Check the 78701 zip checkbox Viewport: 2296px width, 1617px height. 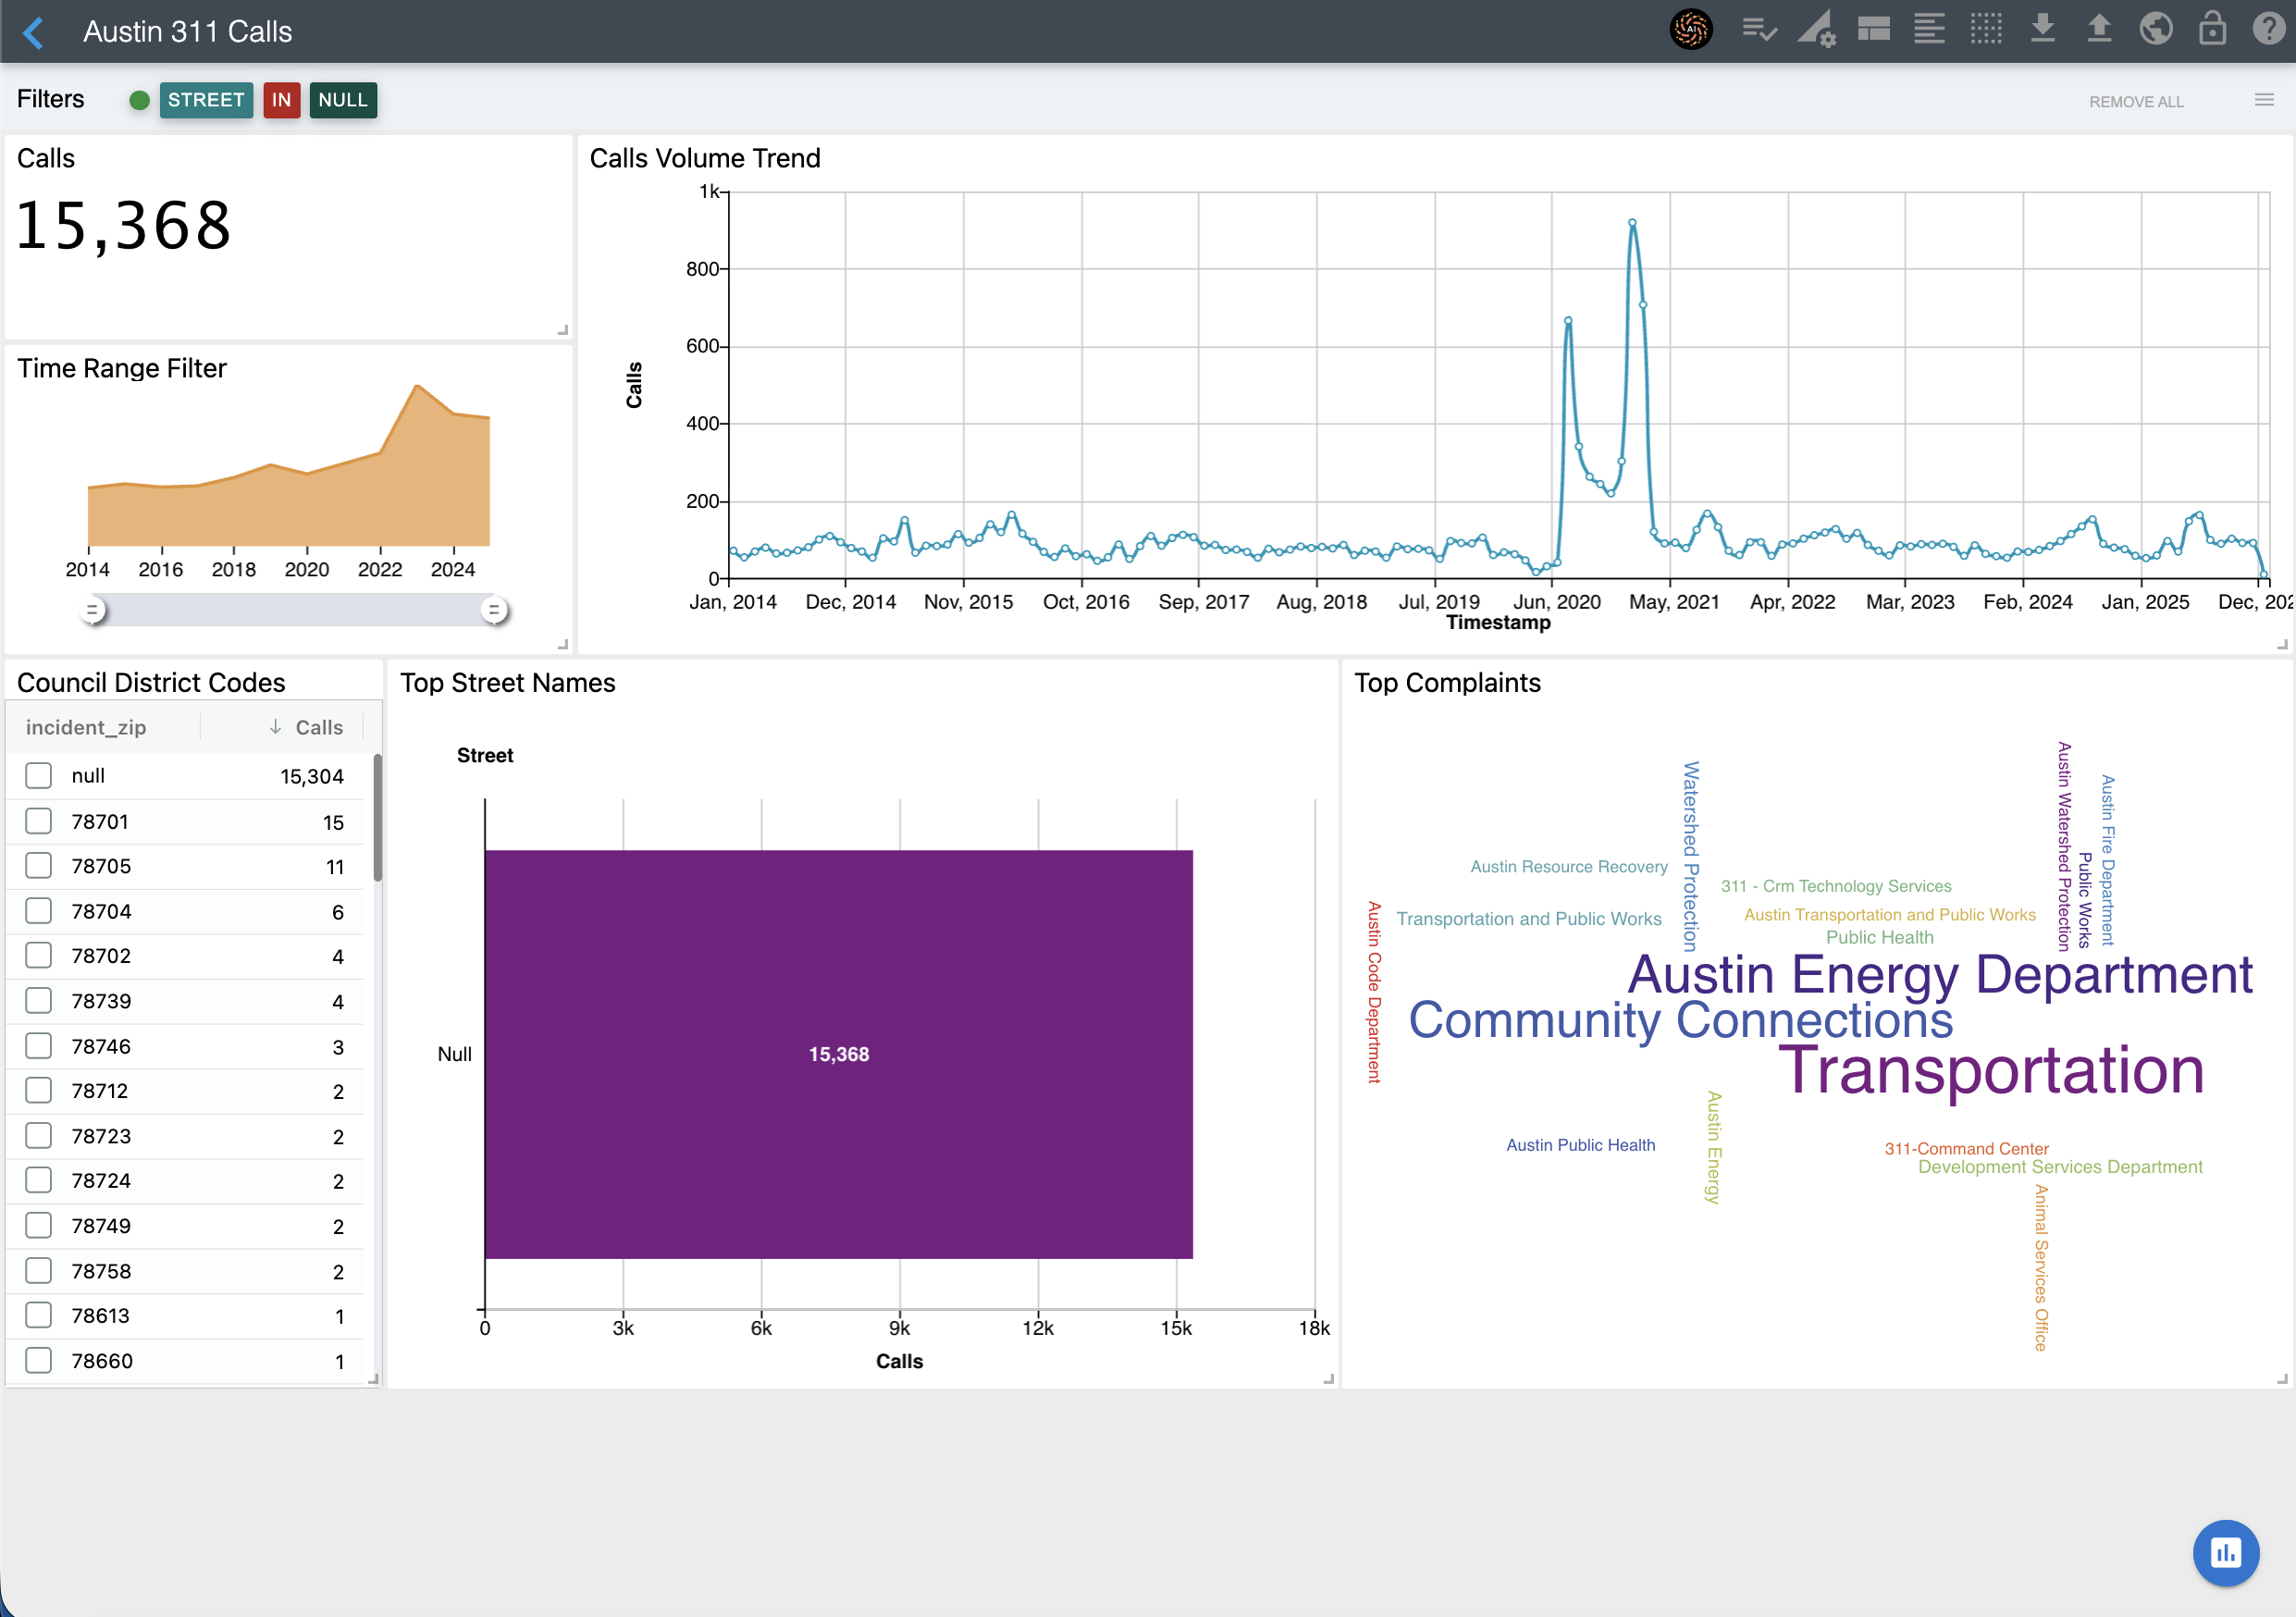click(x=39, y=821)
